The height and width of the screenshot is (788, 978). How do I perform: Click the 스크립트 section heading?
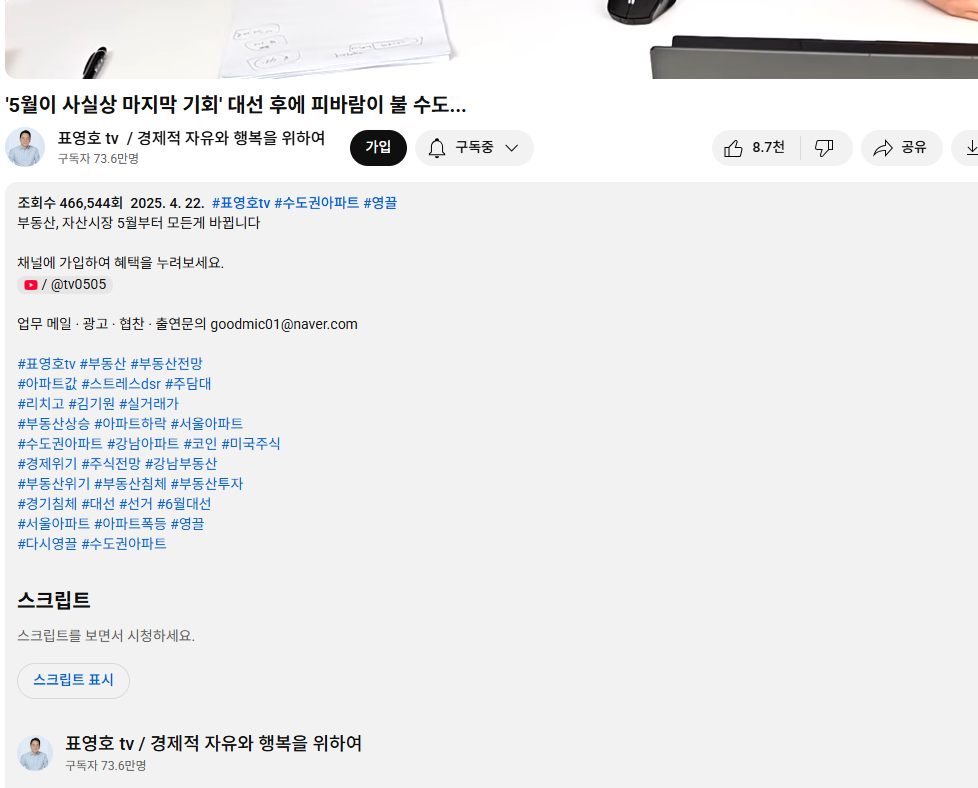pos(54,600)
